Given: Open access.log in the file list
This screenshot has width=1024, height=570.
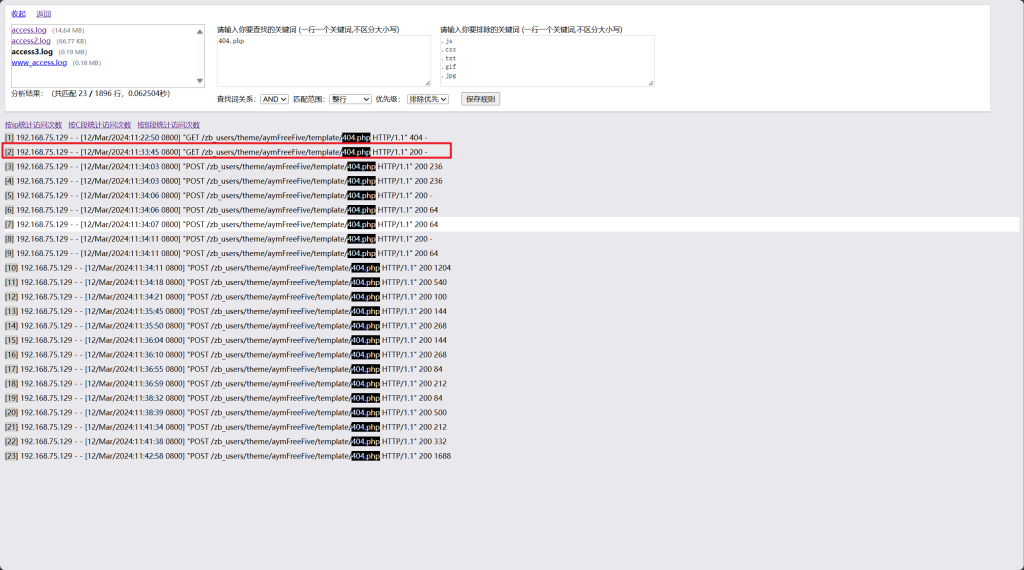Looking at the screenshot, I should click(x=28, y=30).
